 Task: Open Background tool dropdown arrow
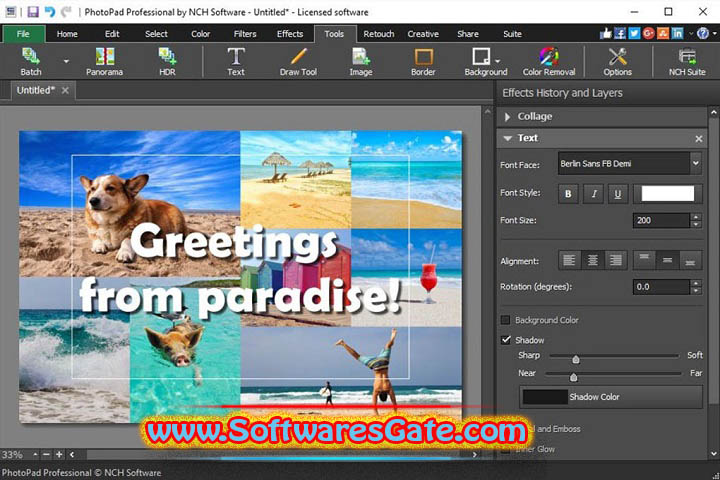click(497, 61)
